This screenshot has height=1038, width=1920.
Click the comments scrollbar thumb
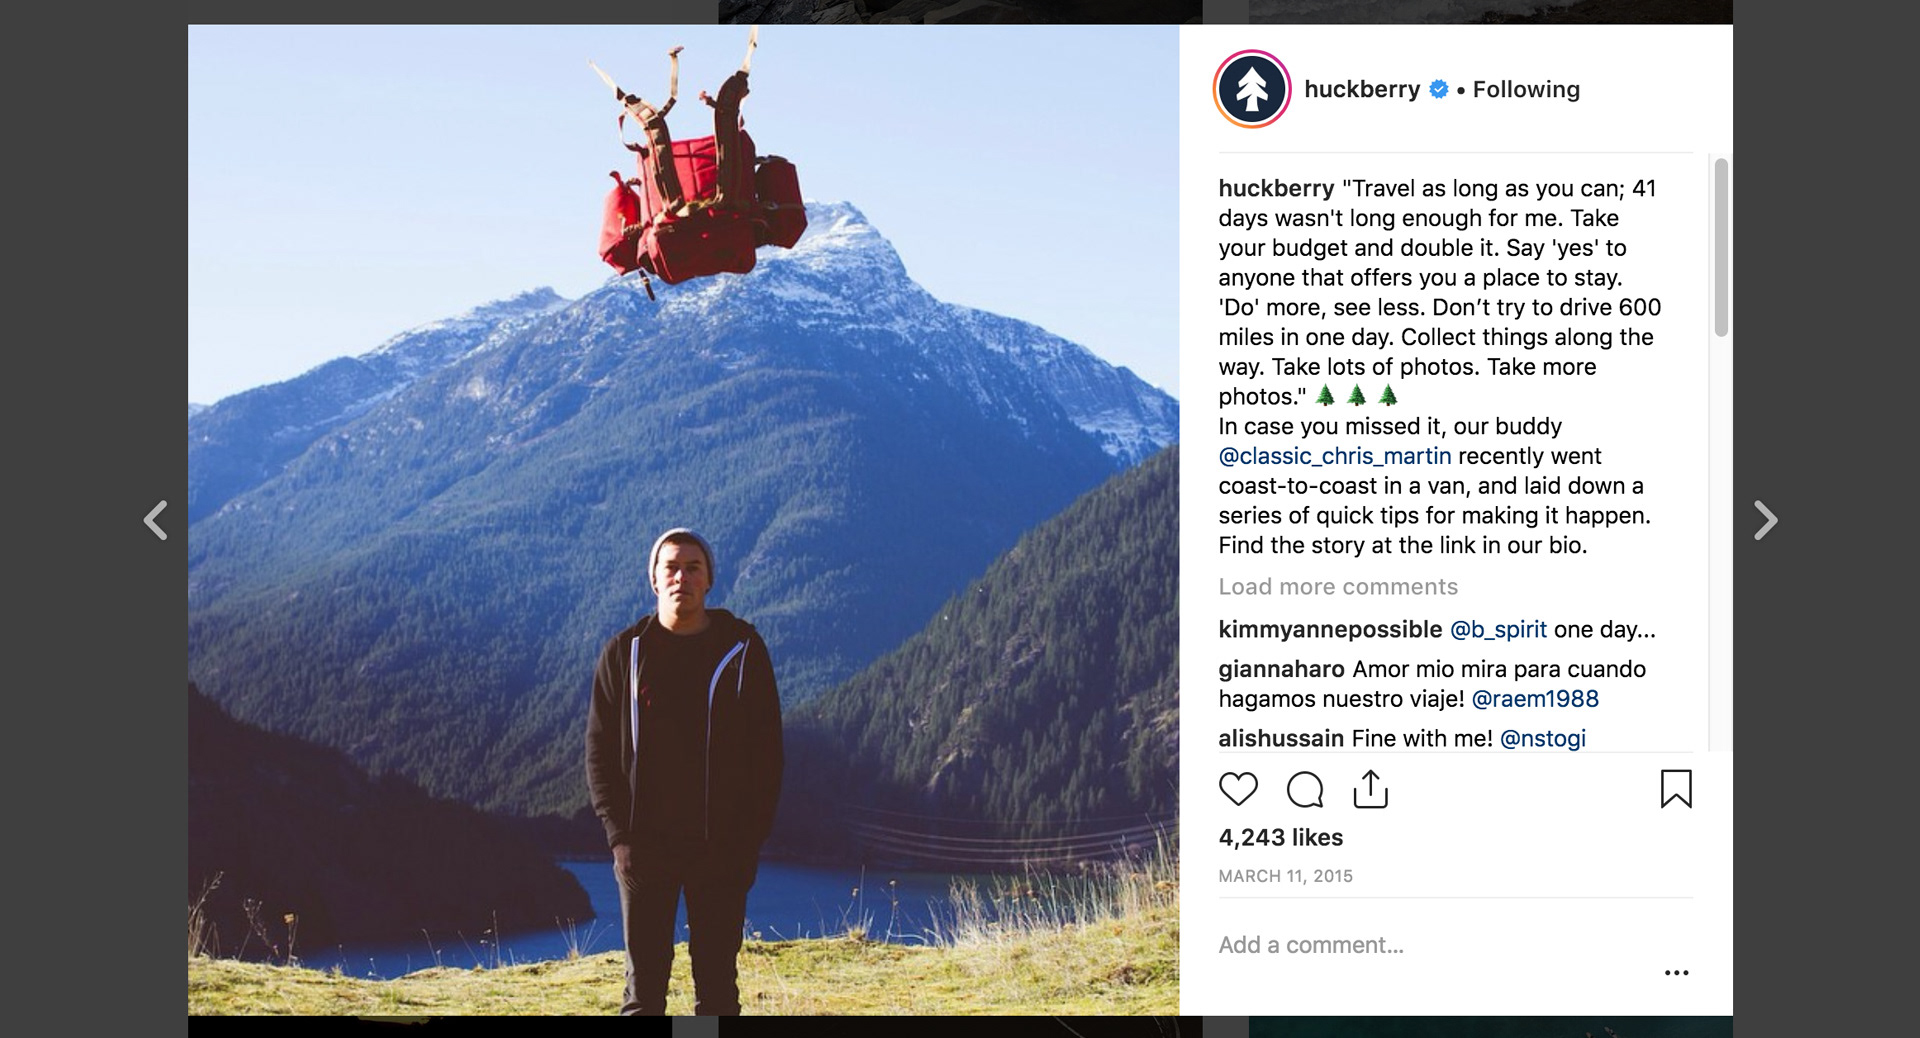[1721, 247]
